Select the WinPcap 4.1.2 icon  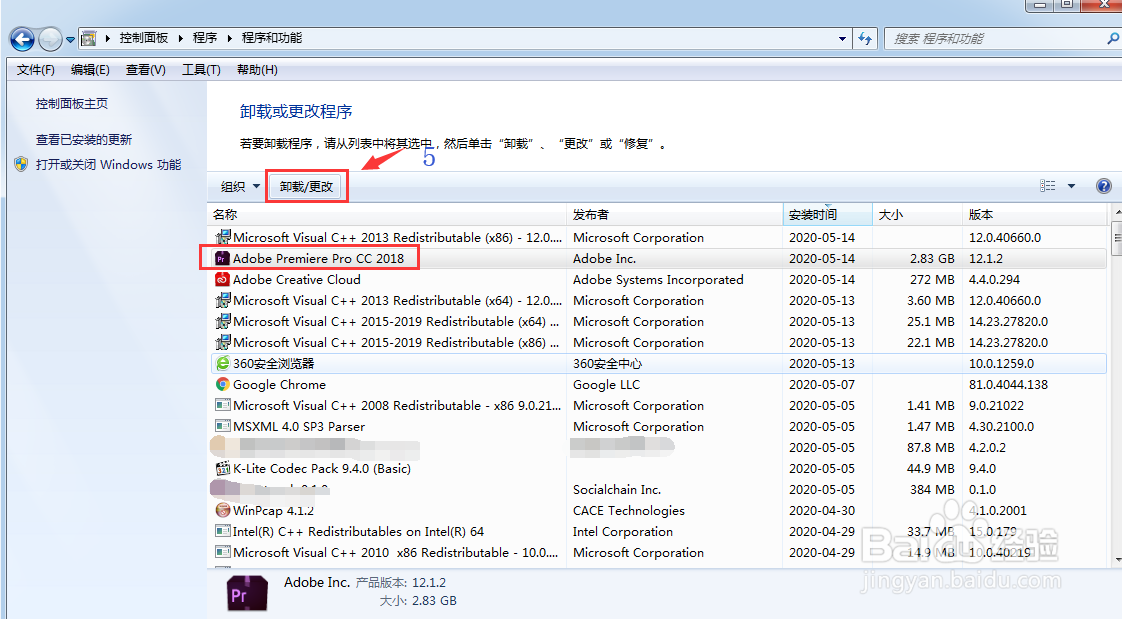223,510
